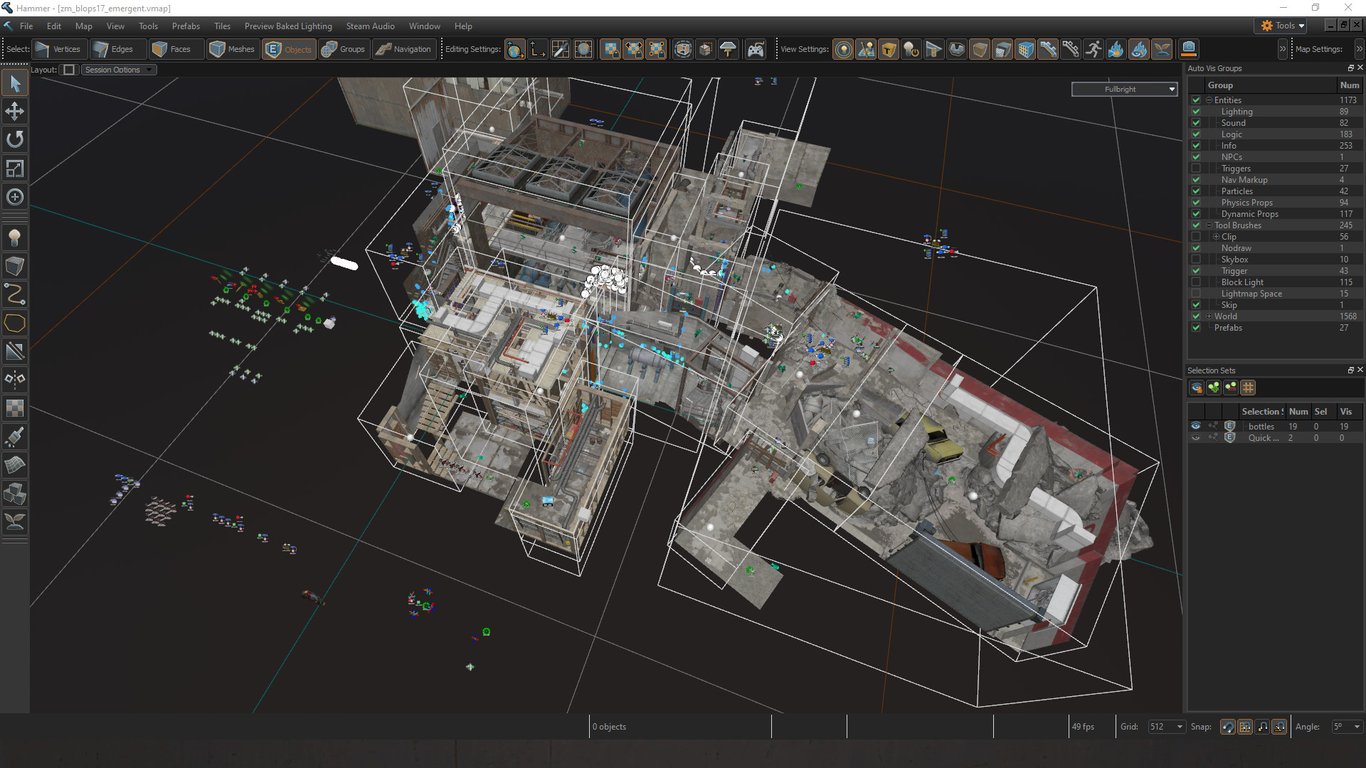Switch selection mode to Meshes
This screenshot has height=768, width=1366.
pos(231,49)
